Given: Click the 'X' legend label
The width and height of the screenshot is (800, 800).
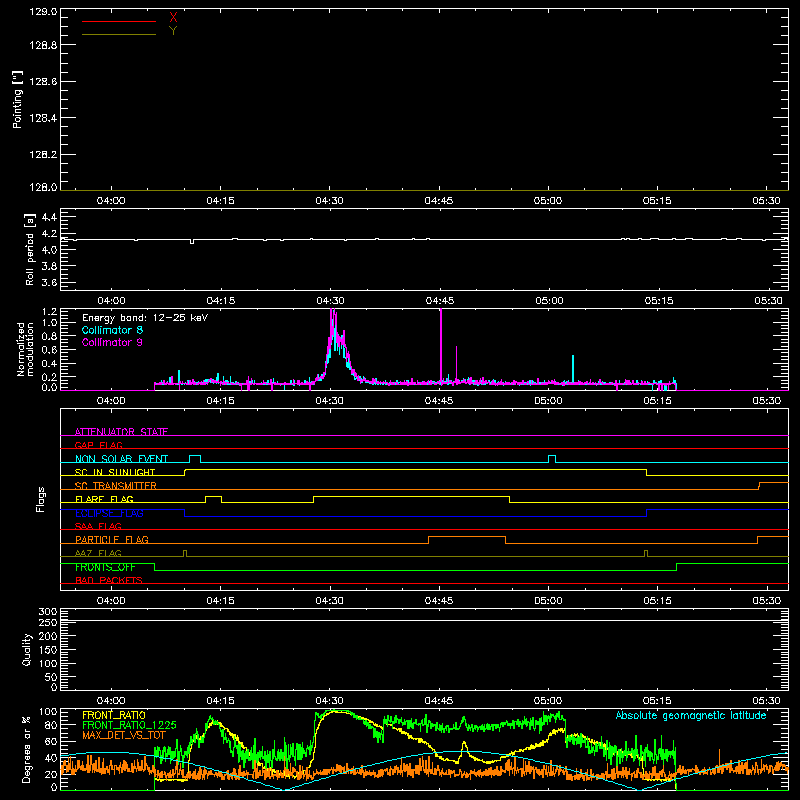Looking at the screenshot, I should click(173, 18).
